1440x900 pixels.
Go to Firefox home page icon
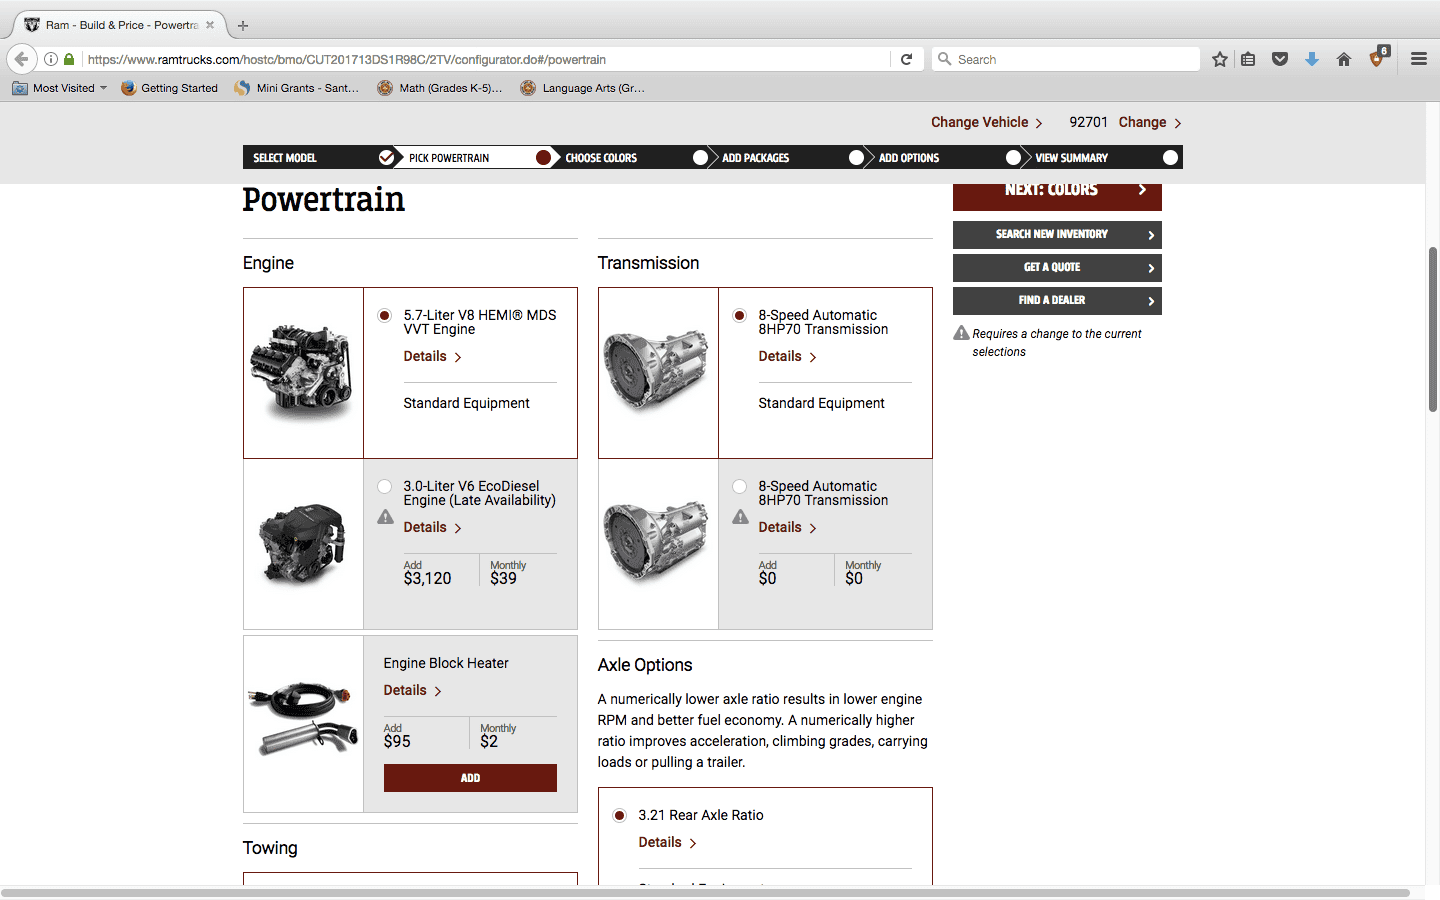(x=1344, y=59)
